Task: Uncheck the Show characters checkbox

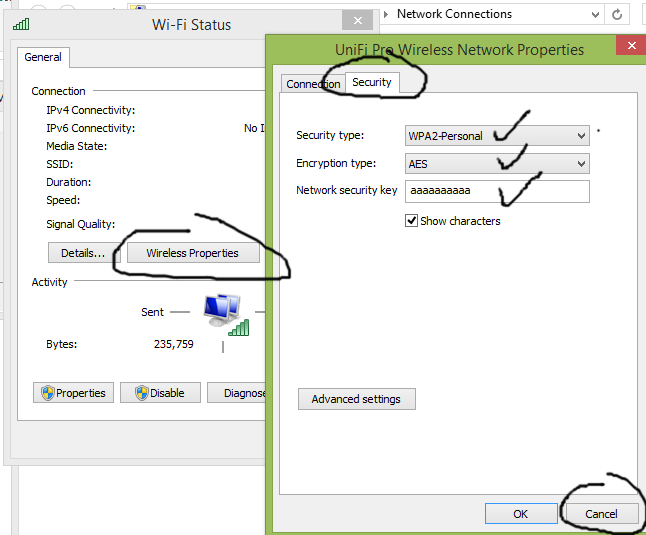Action: coord(412,221)
